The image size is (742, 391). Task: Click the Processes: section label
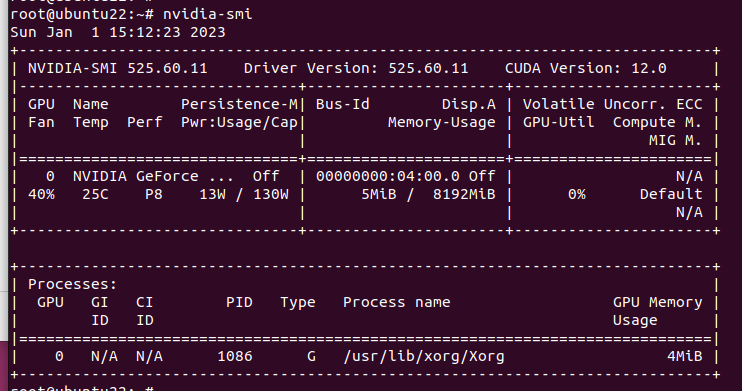coord(72,284)
